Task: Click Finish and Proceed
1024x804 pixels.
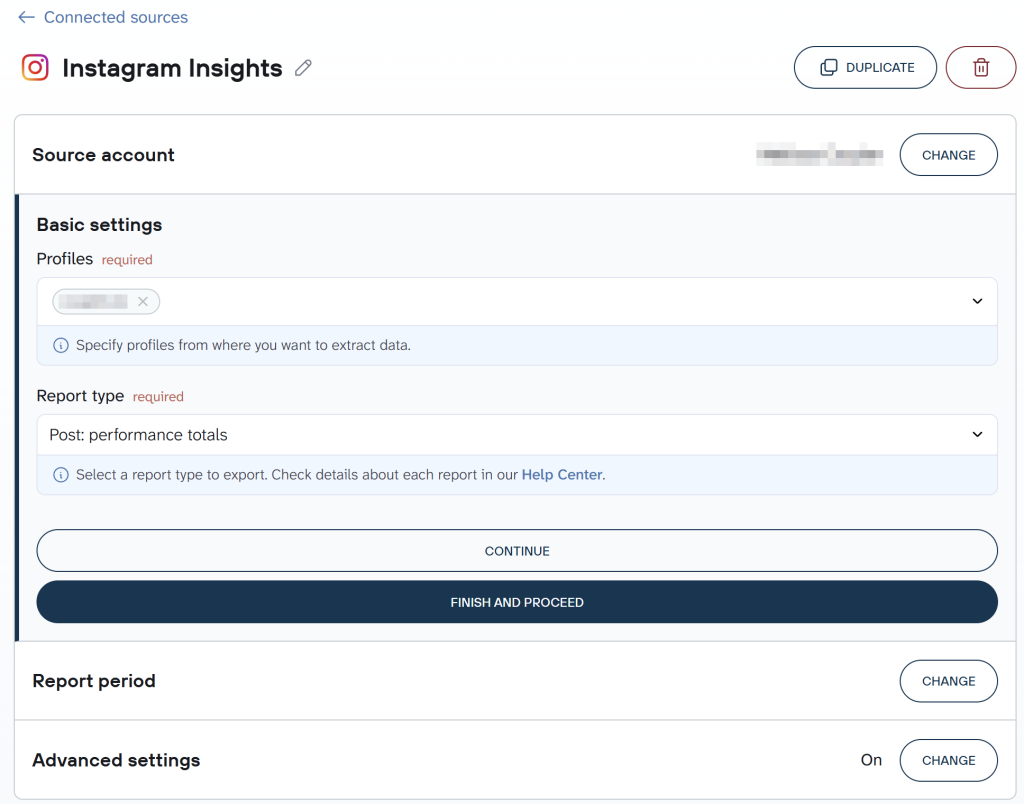Action: [517, 602]
